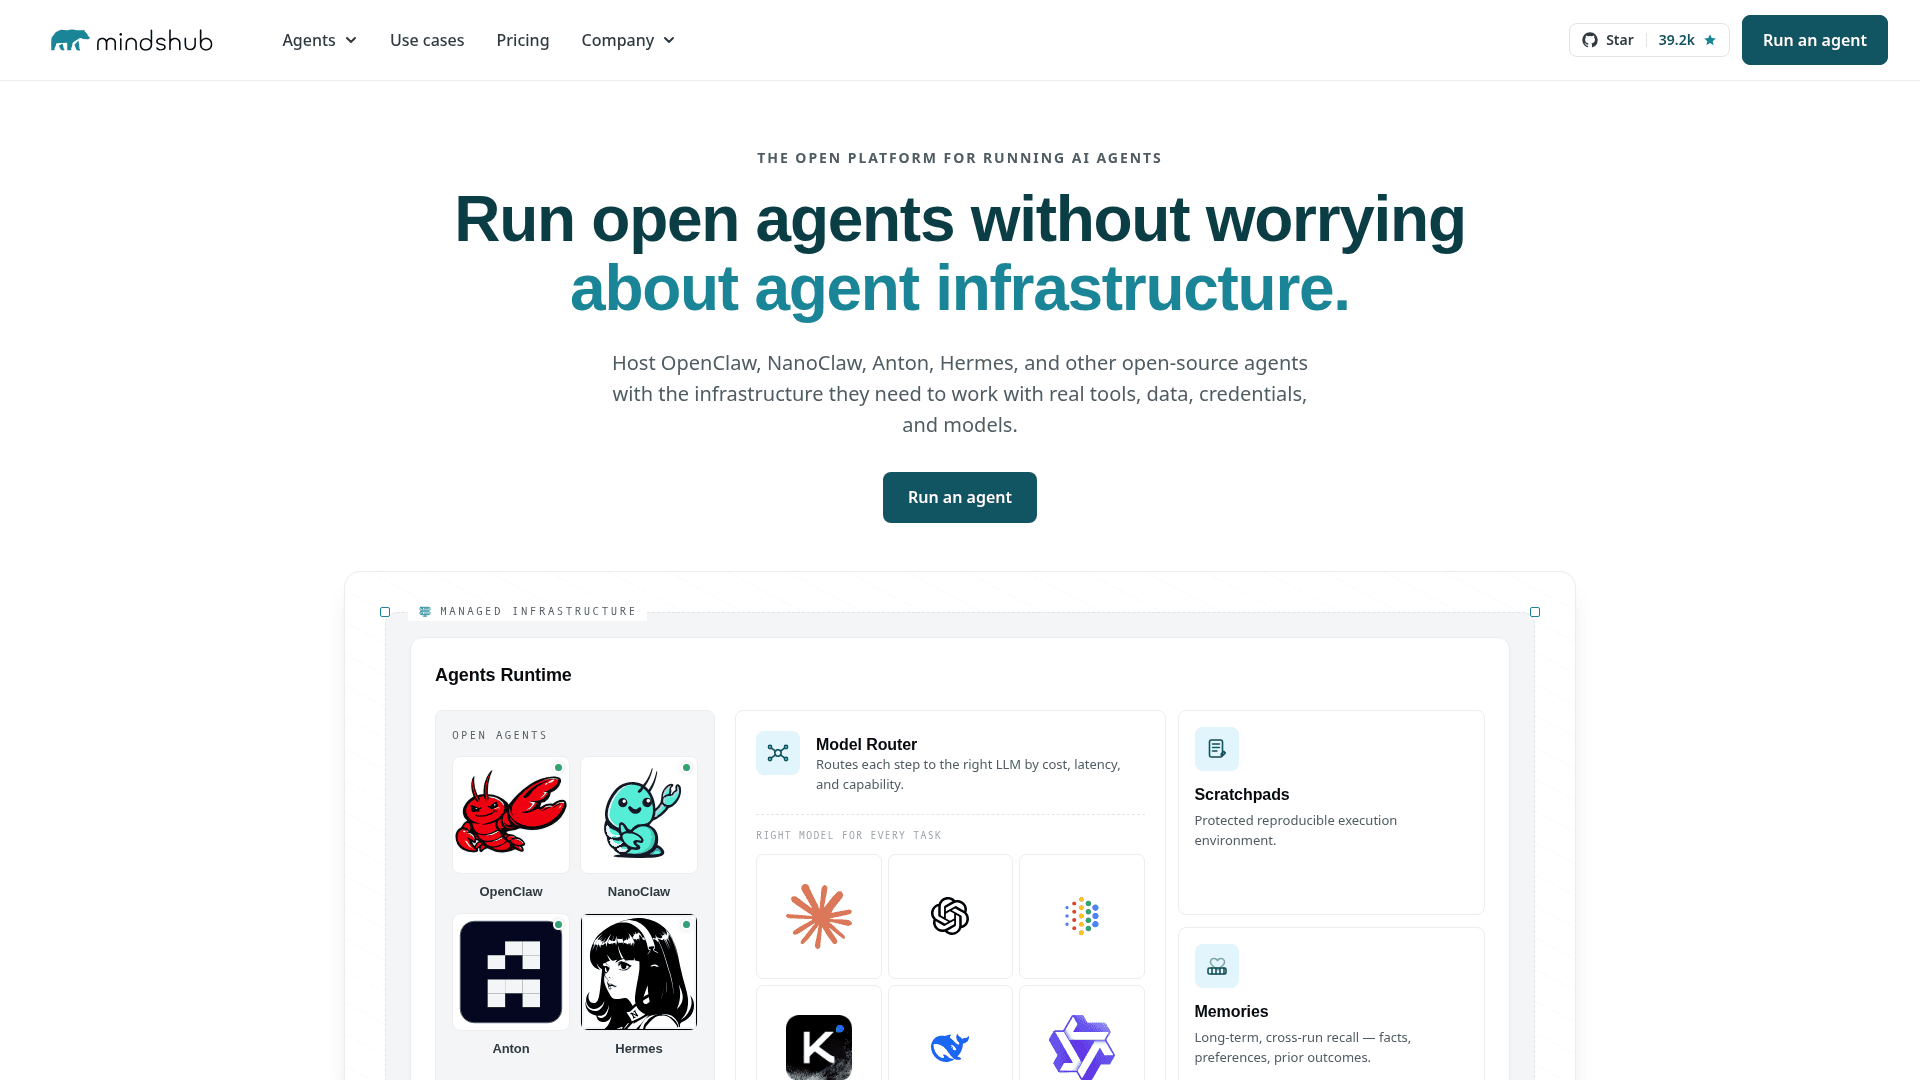This screenshot has width=1920, height=1080.
Task: Click the header Run an agent button
Action: tap(1814, 40)
